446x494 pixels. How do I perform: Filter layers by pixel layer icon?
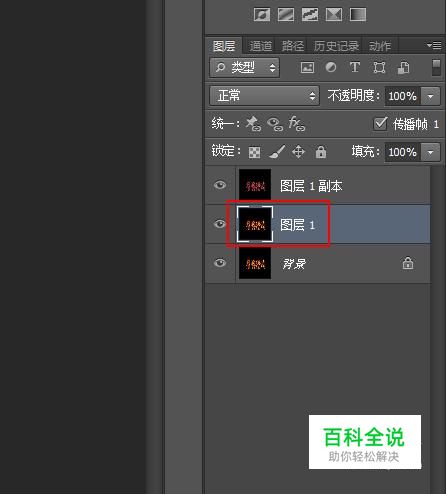307,68
